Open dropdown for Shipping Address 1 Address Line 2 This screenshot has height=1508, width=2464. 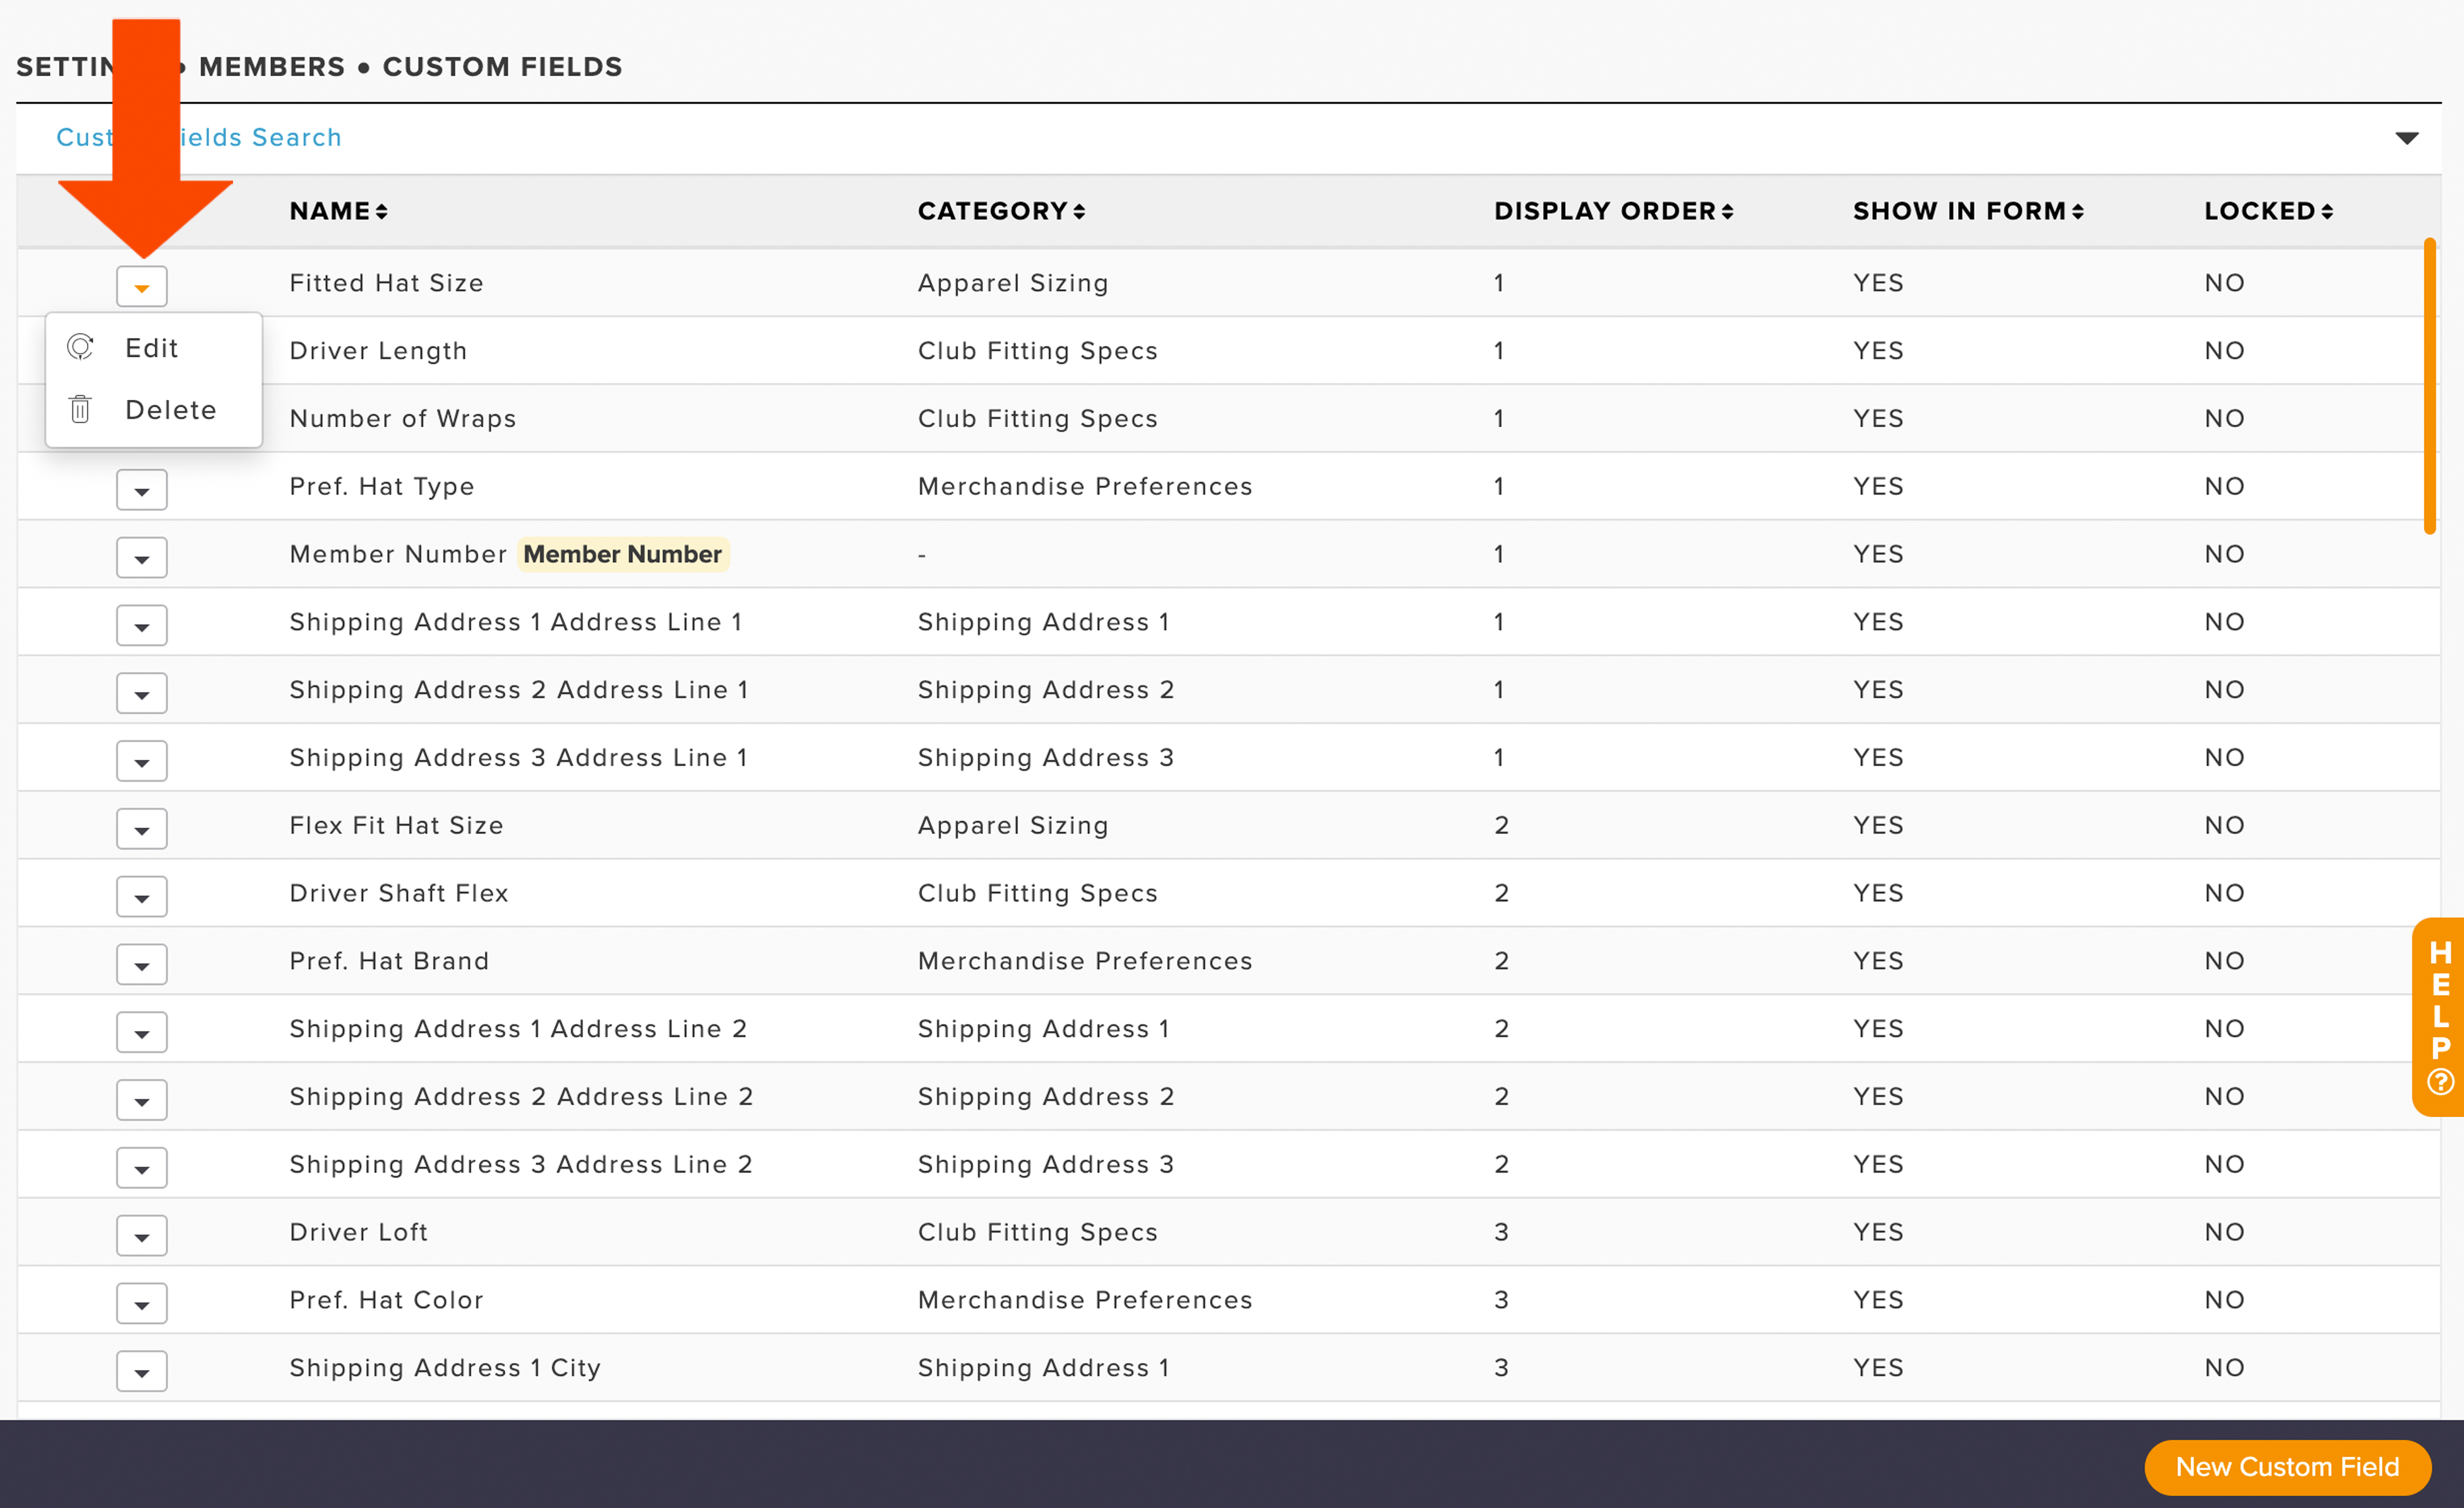click(x=142, y=1032)
